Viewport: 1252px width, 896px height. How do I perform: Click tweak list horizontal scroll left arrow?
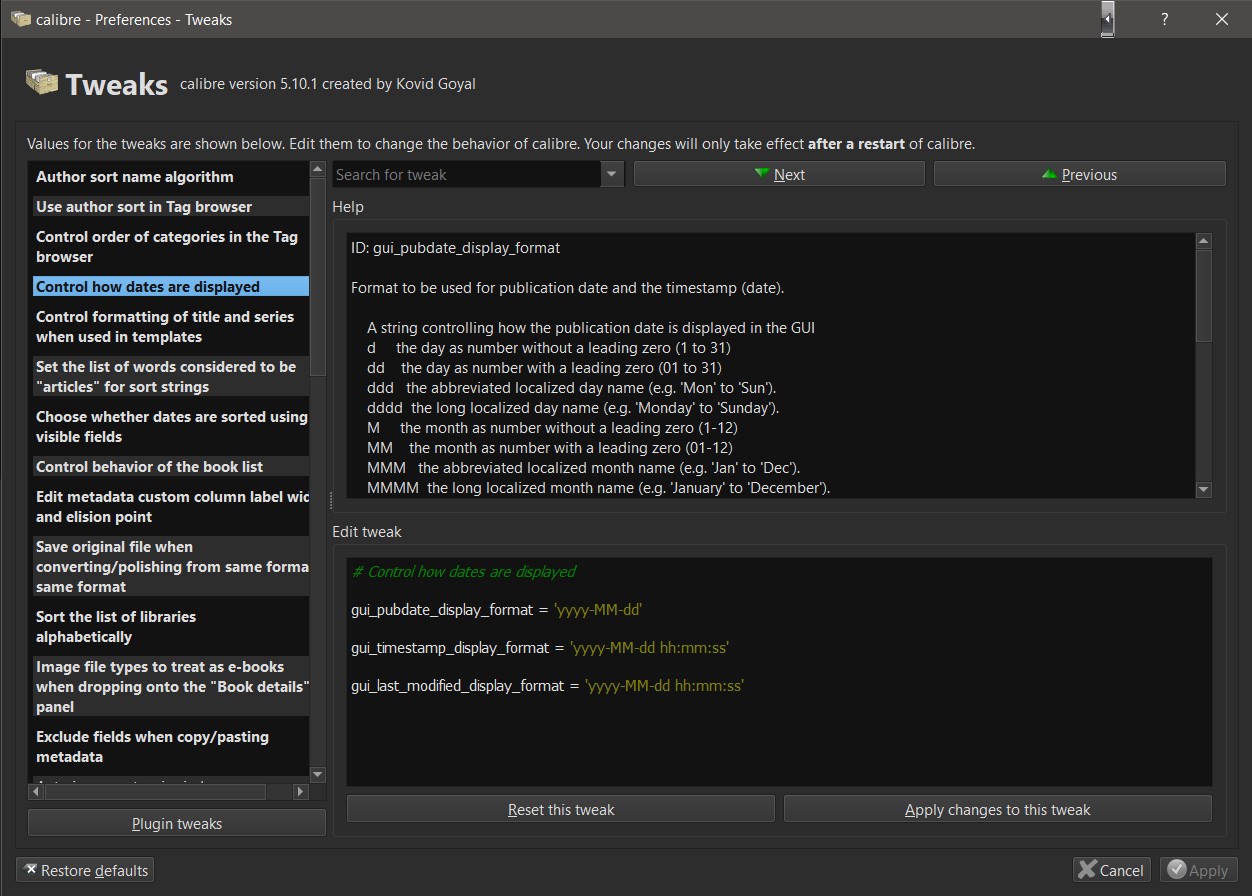tap(37, 791)
